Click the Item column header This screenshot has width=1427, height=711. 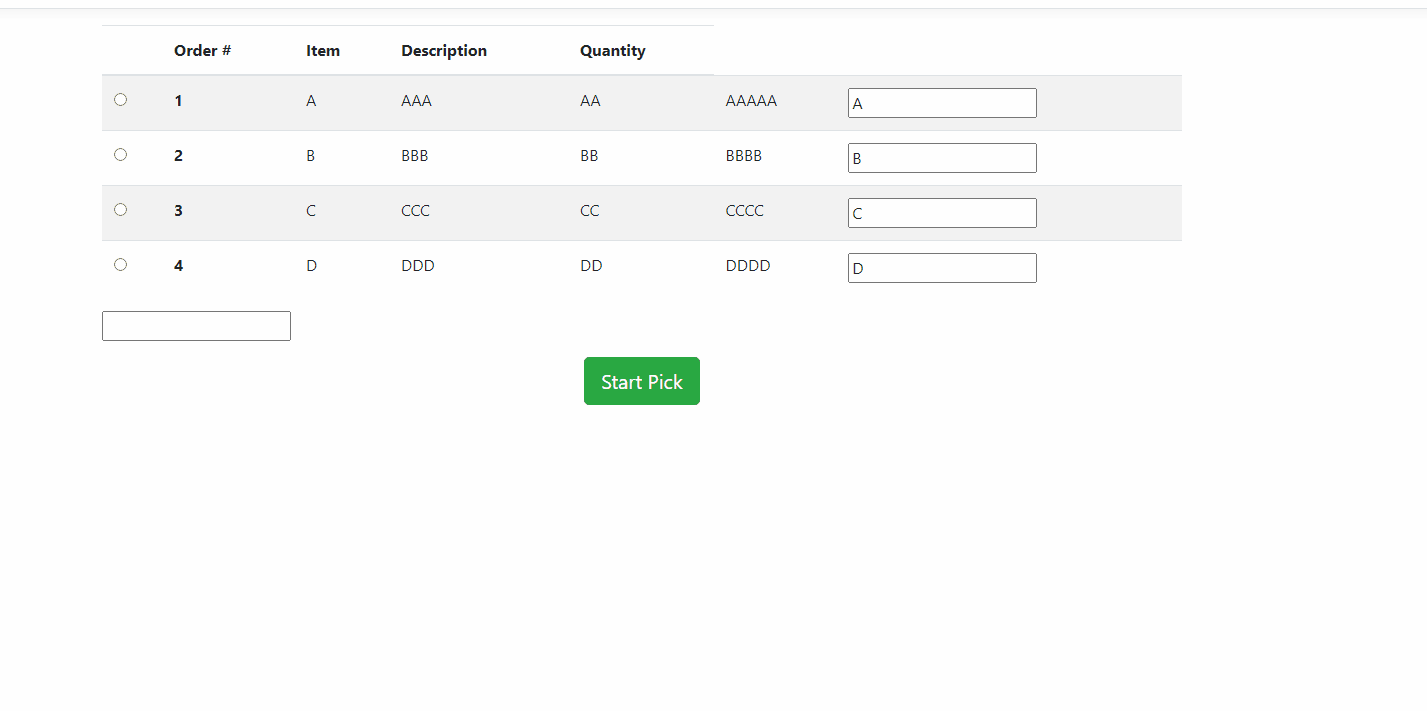point(323,51)
